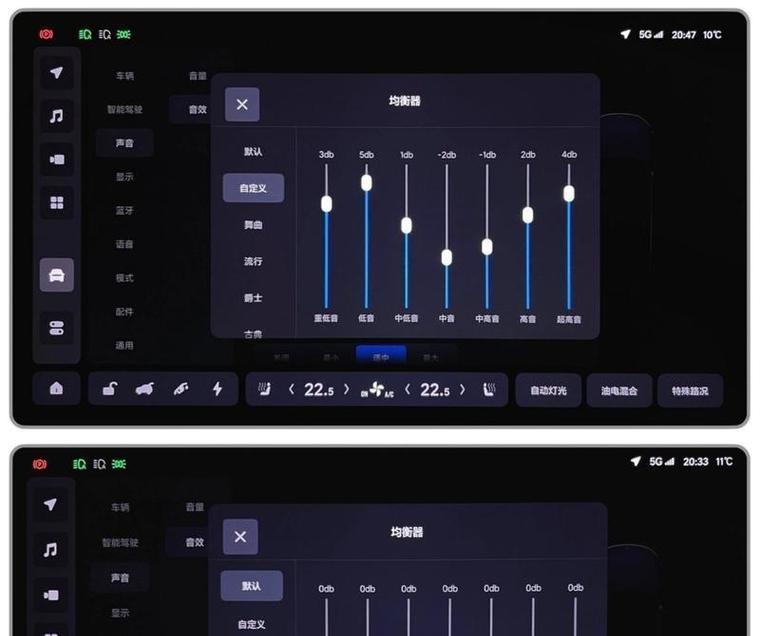Select the 流行 equalizer preset

point(253,261)
